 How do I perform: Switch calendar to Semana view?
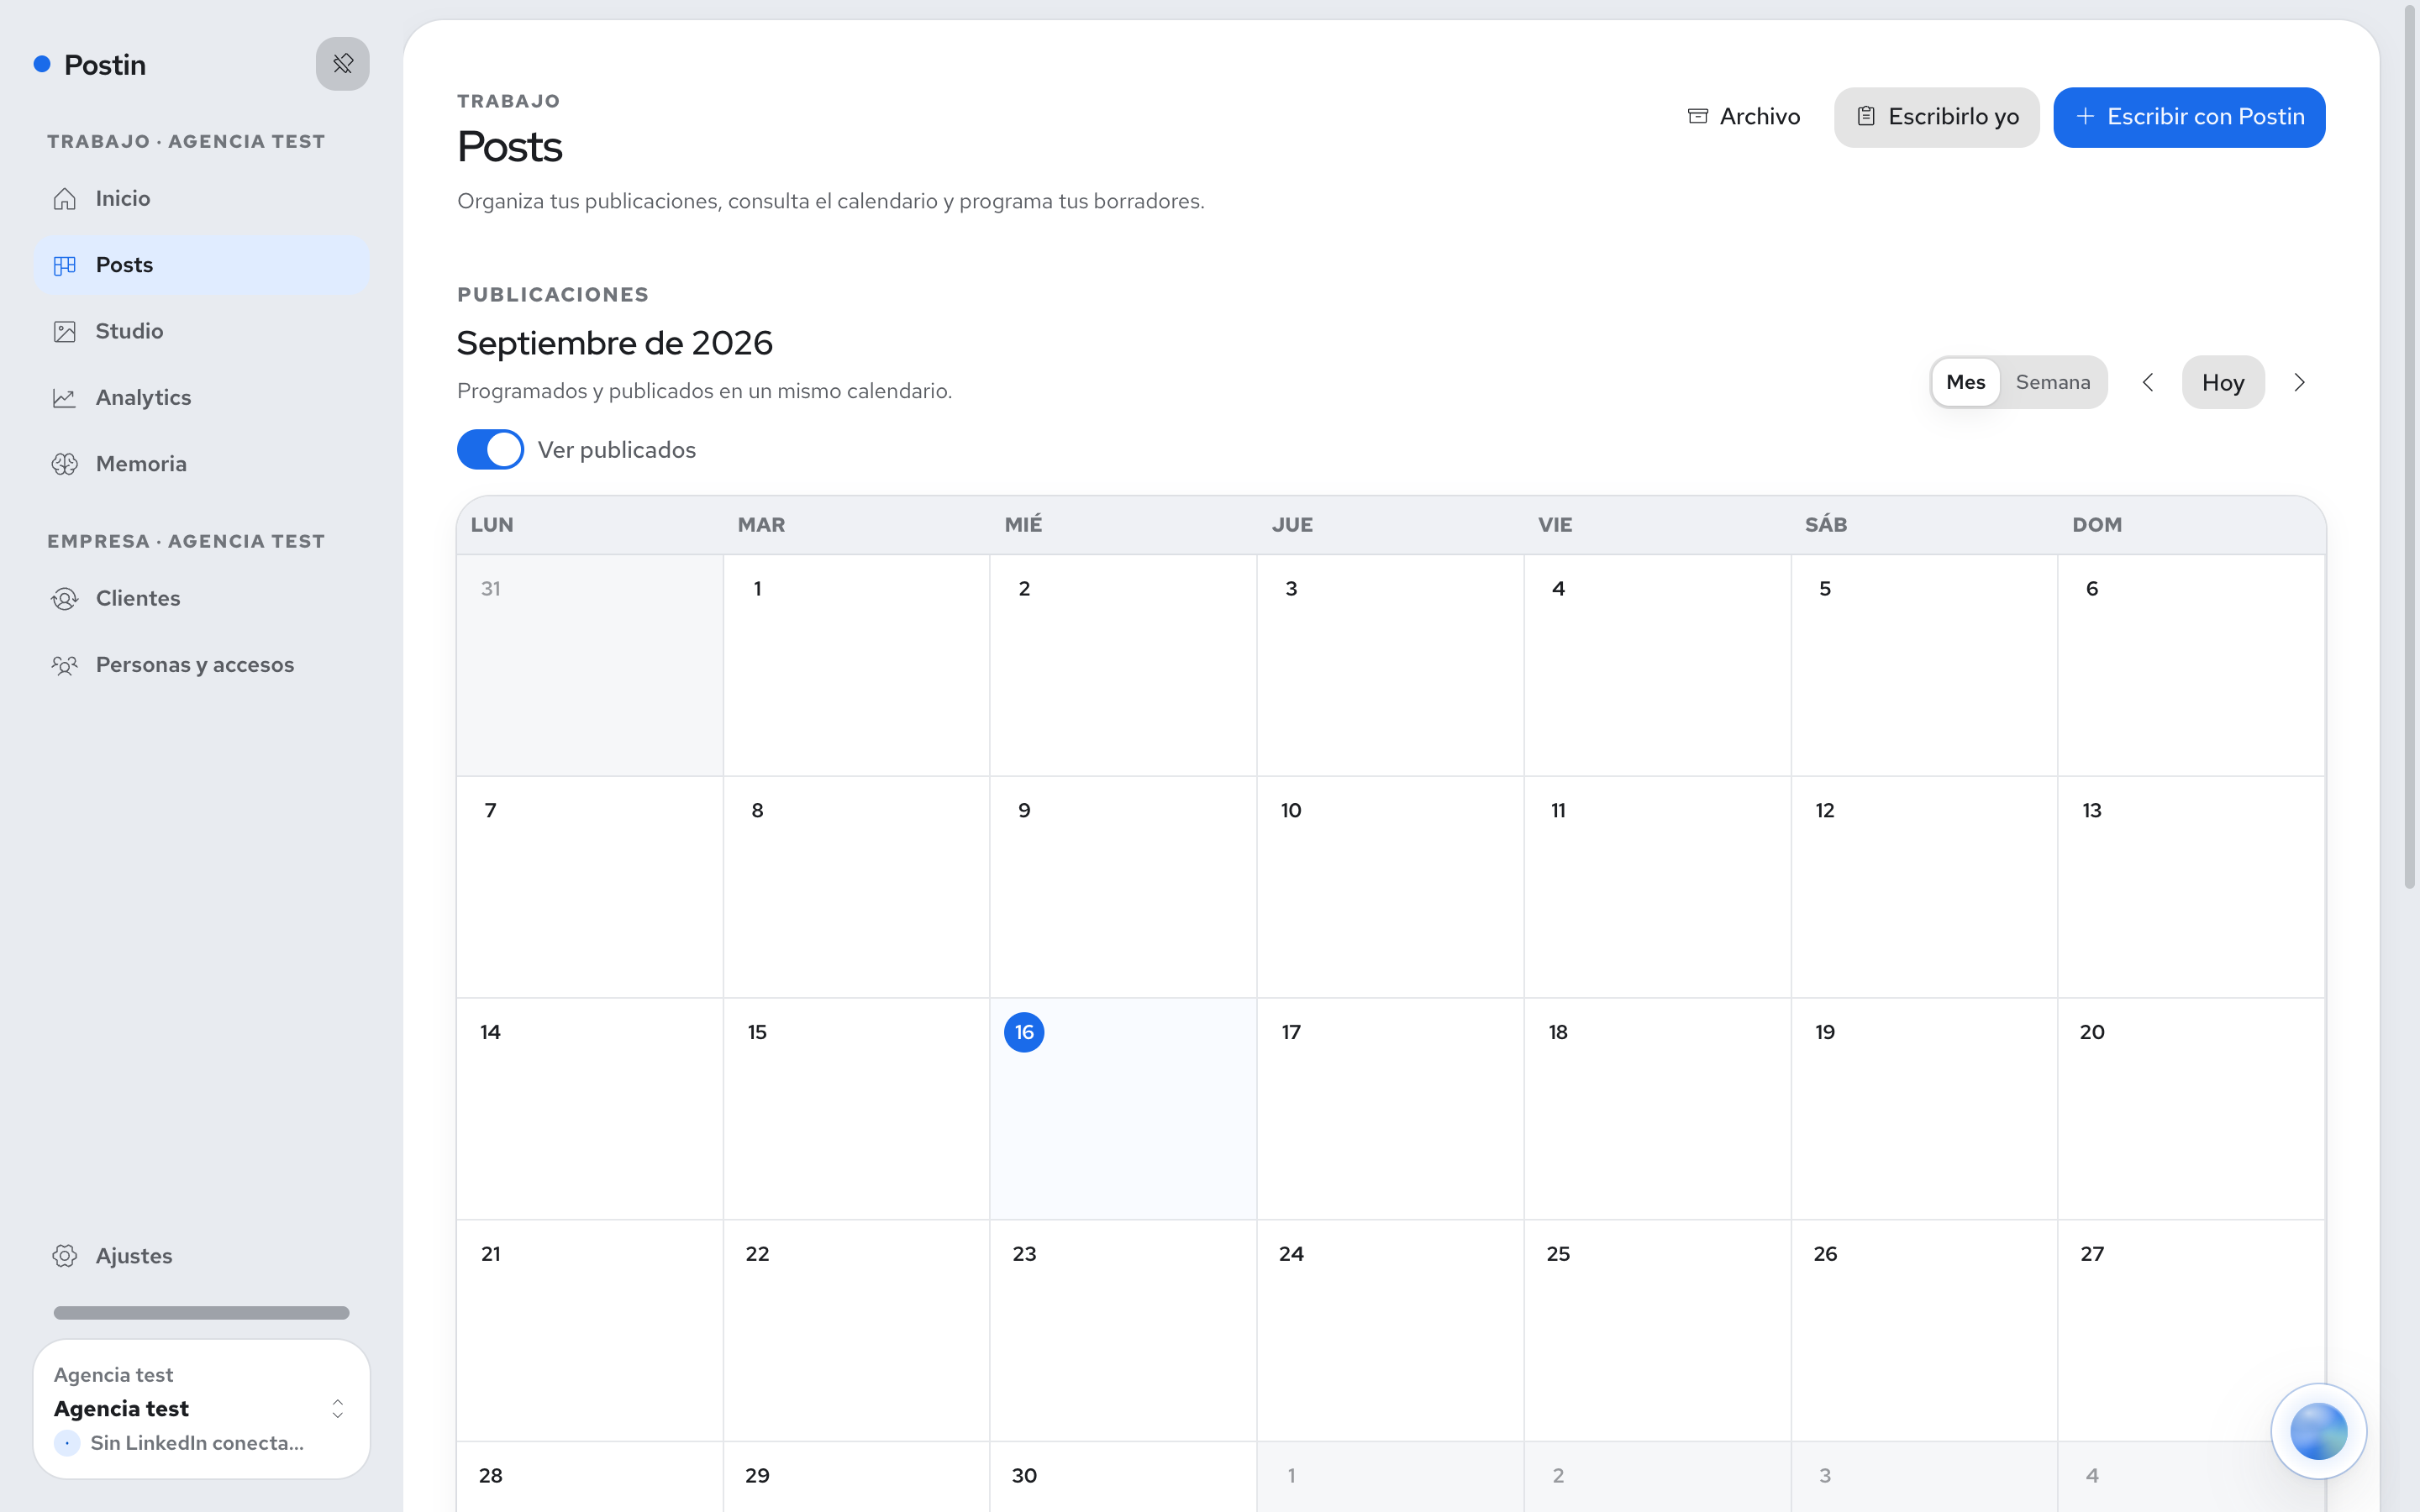point(2052,382)
